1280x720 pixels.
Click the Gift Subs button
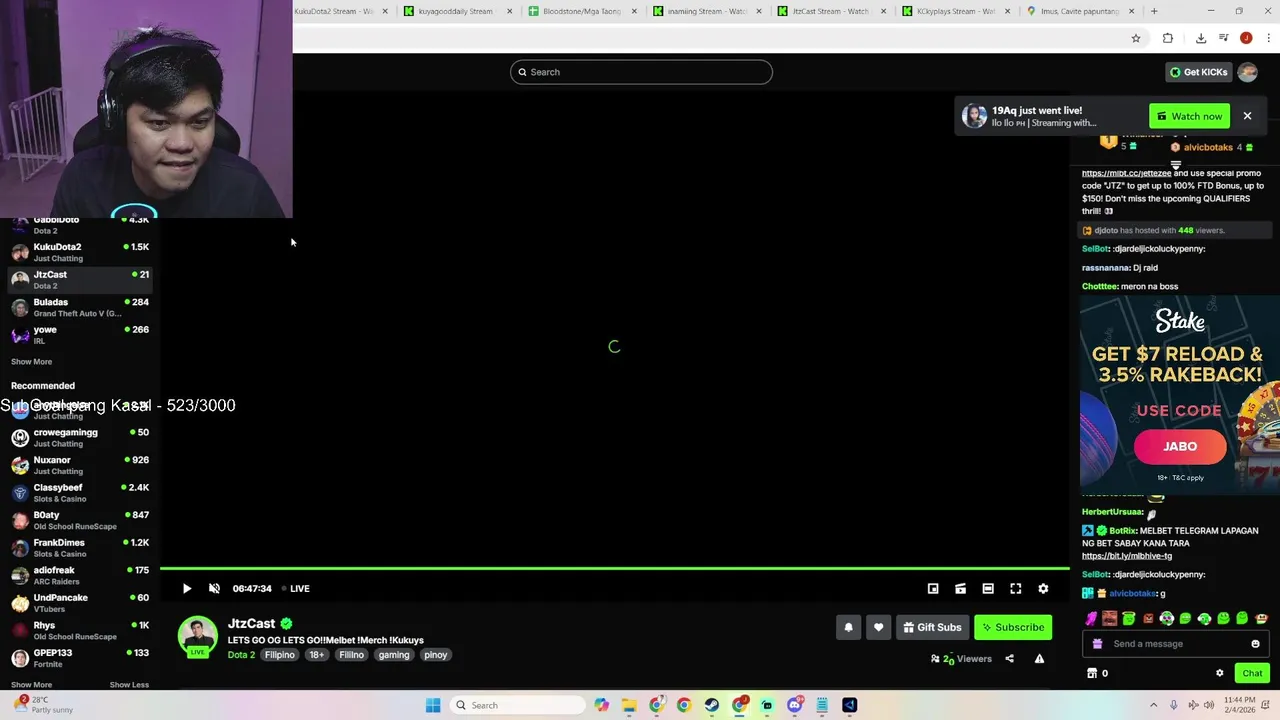pos(932,627)
